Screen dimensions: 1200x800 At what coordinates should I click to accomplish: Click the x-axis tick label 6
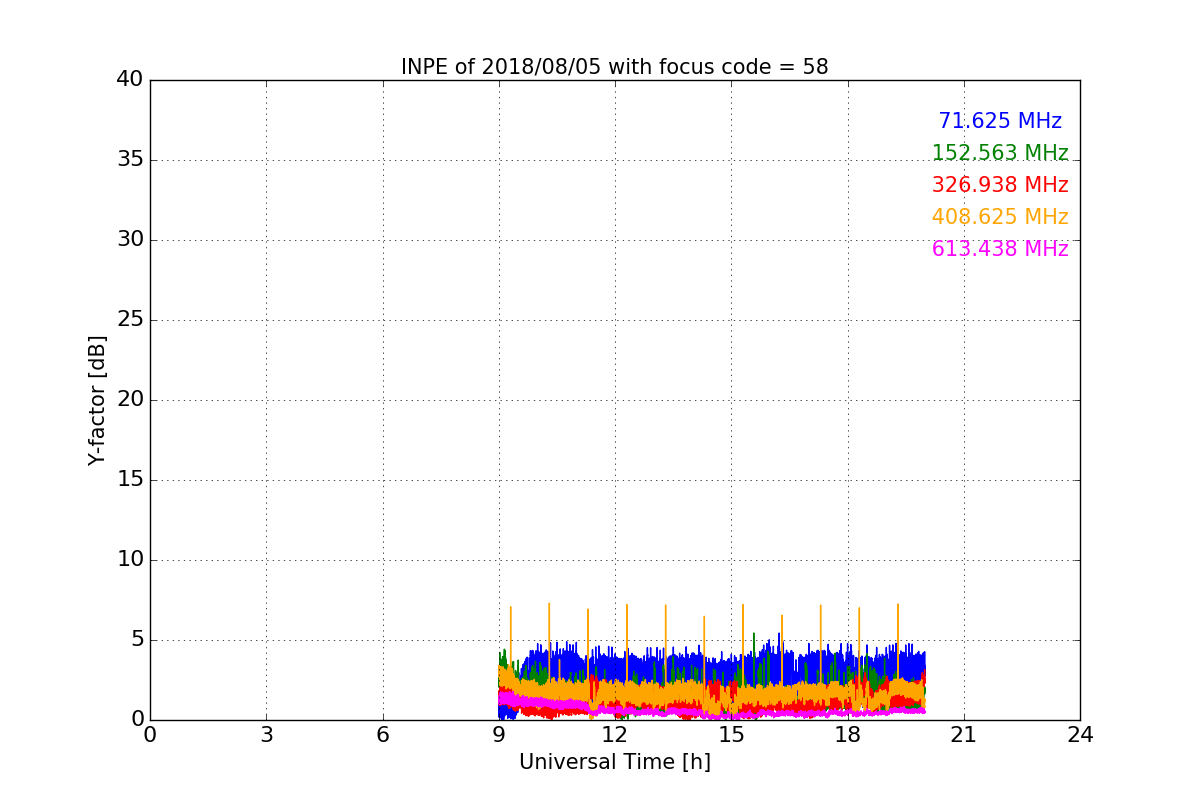click(x=382, y=735)
